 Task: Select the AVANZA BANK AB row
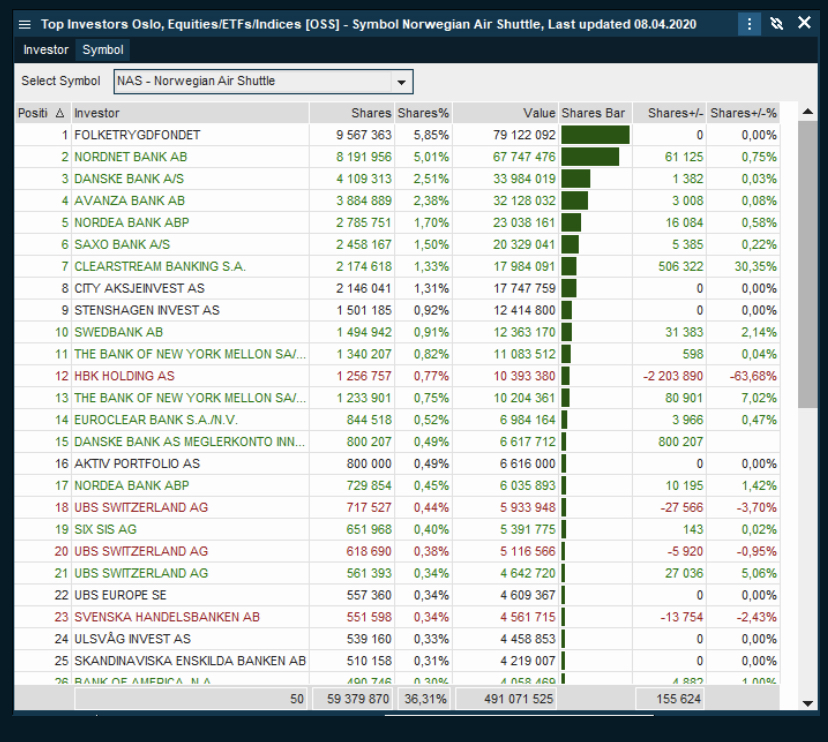coord(397,201)
